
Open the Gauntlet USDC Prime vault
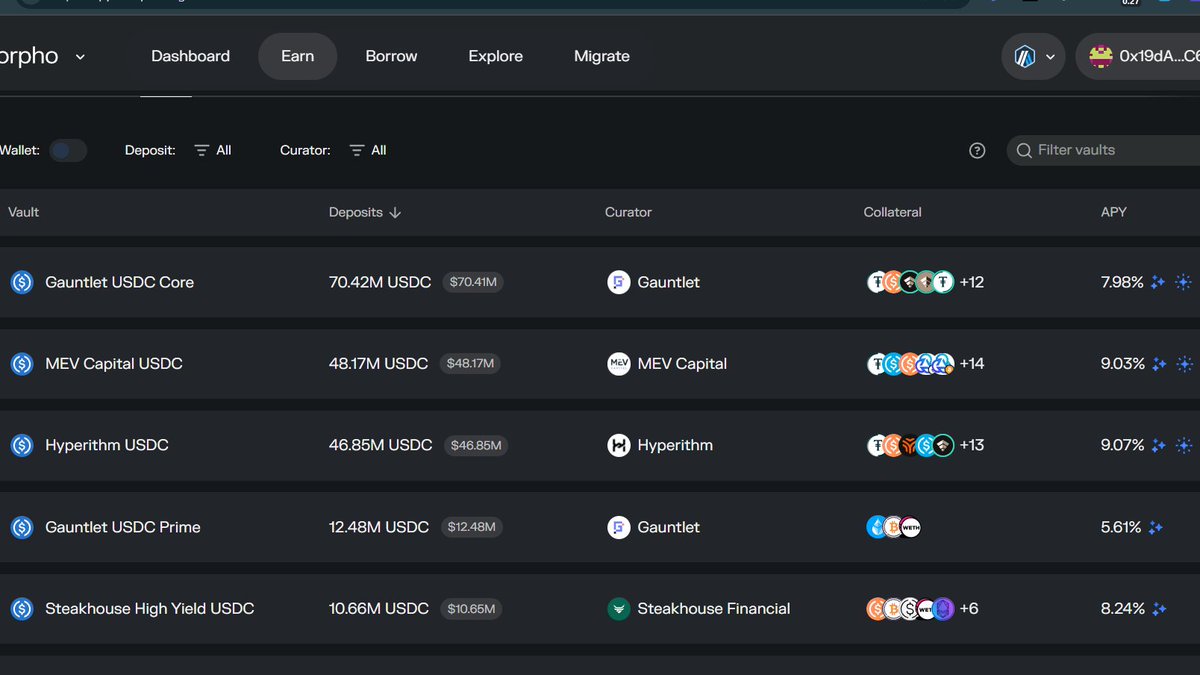coord(123,527)
